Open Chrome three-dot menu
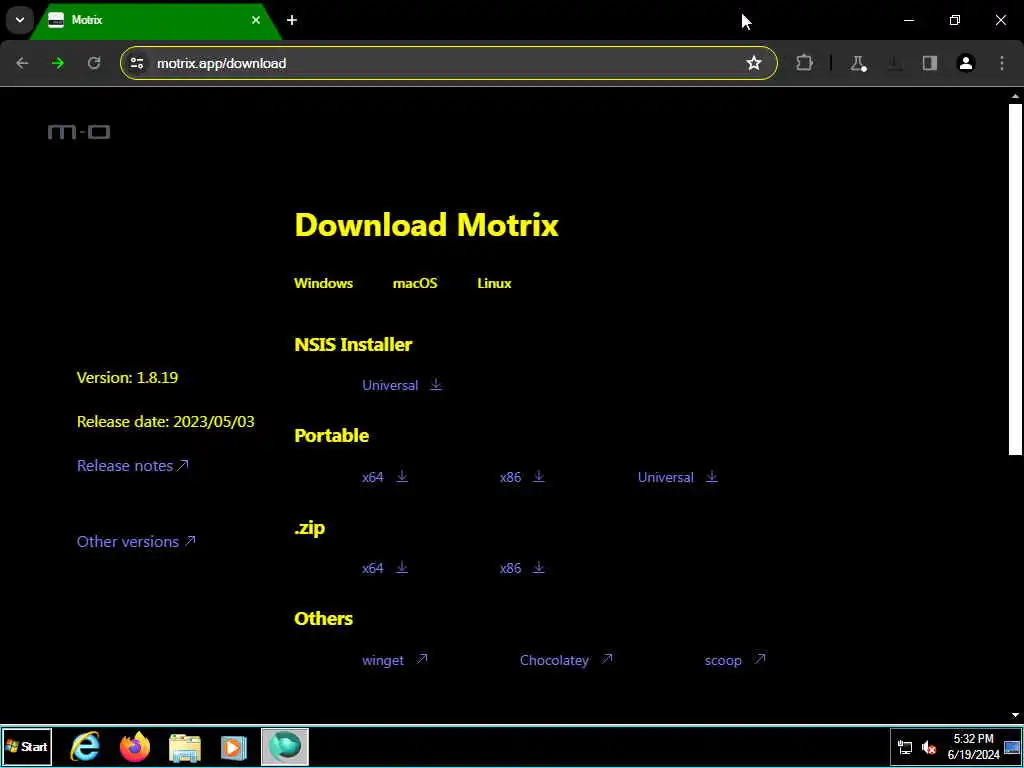The width and height of the screenshot is (1024, 768). (1002, 63)
